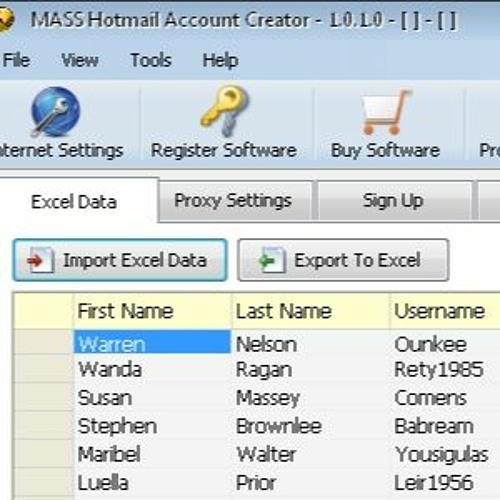Select the Stephen first name cell

[152, 425]
